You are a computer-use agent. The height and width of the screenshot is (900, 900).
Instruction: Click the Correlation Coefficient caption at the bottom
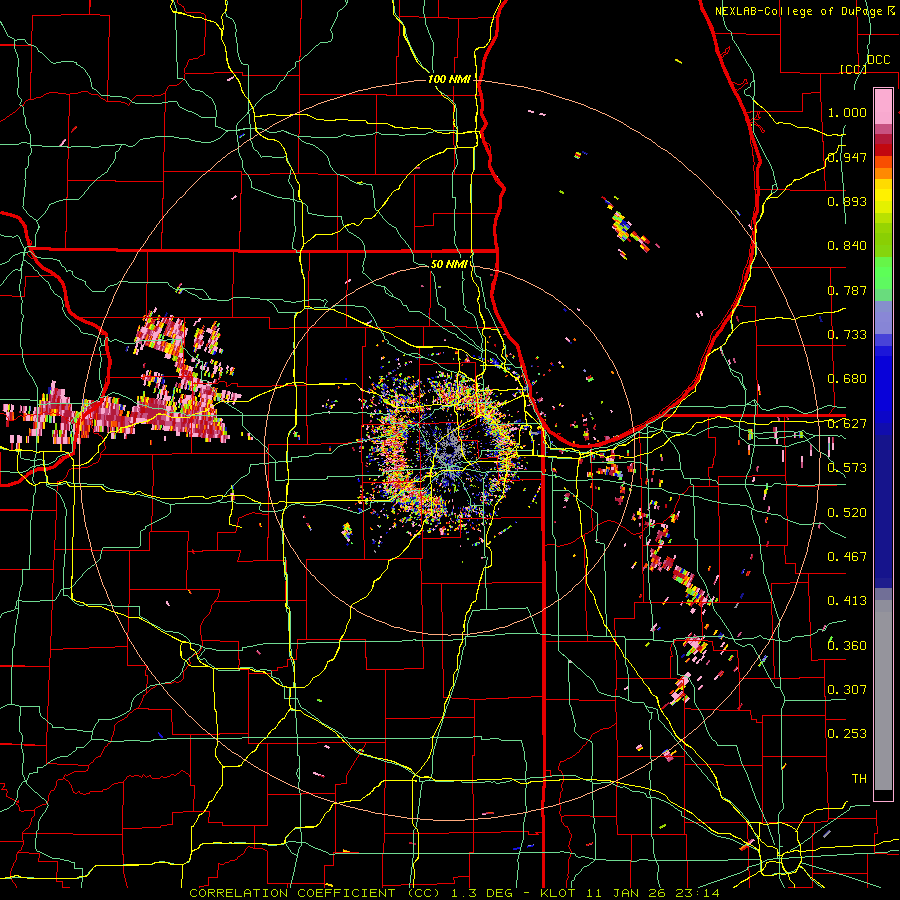click(454, 893)
